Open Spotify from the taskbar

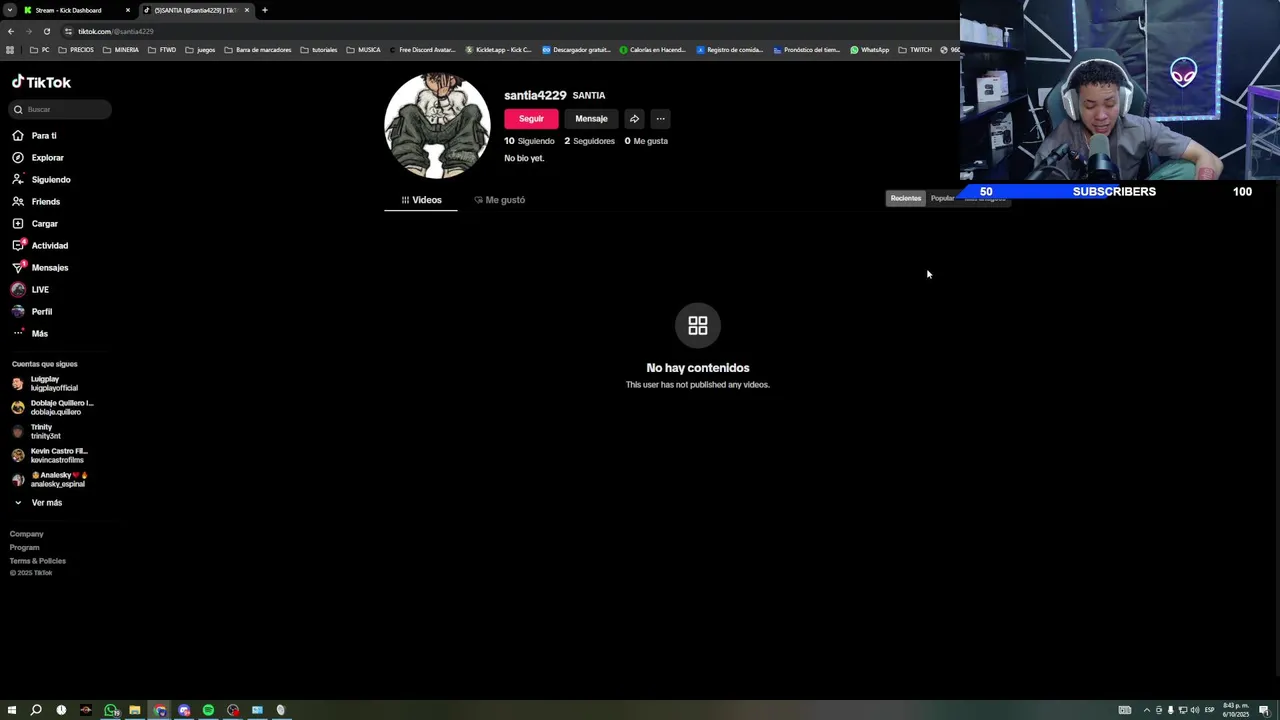coord(208,710)
